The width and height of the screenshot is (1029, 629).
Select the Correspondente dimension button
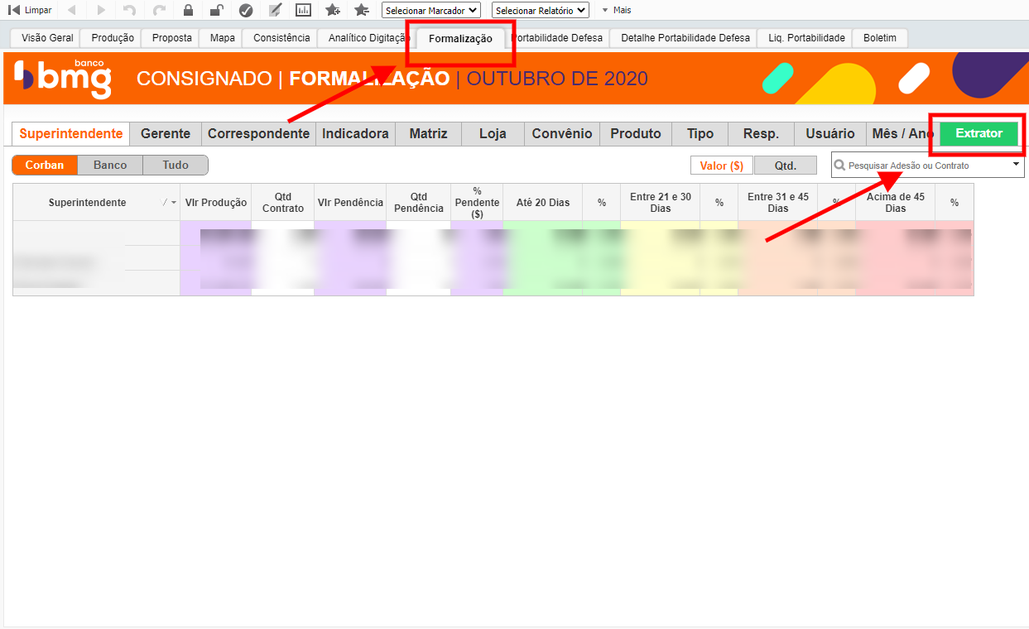[x=259, y=134]
